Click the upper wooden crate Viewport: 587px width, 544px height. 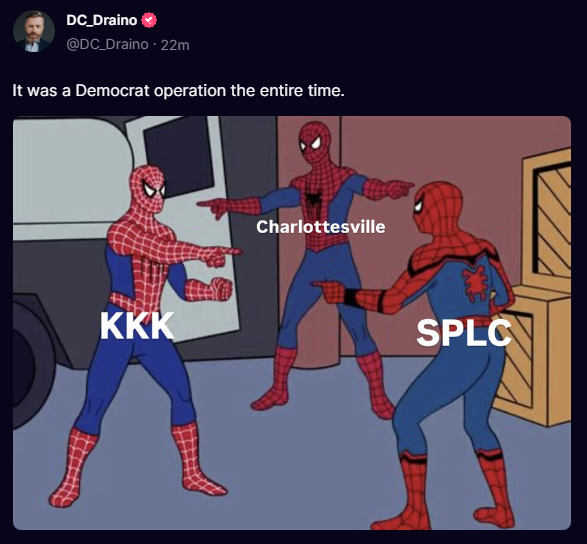click(547, 217)
